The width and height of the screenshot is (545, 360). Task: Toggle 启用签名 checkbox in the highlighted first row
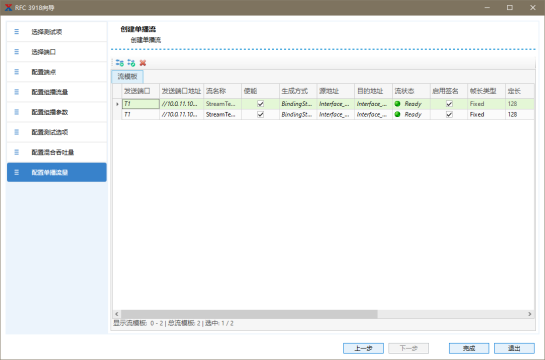point(449,104)
